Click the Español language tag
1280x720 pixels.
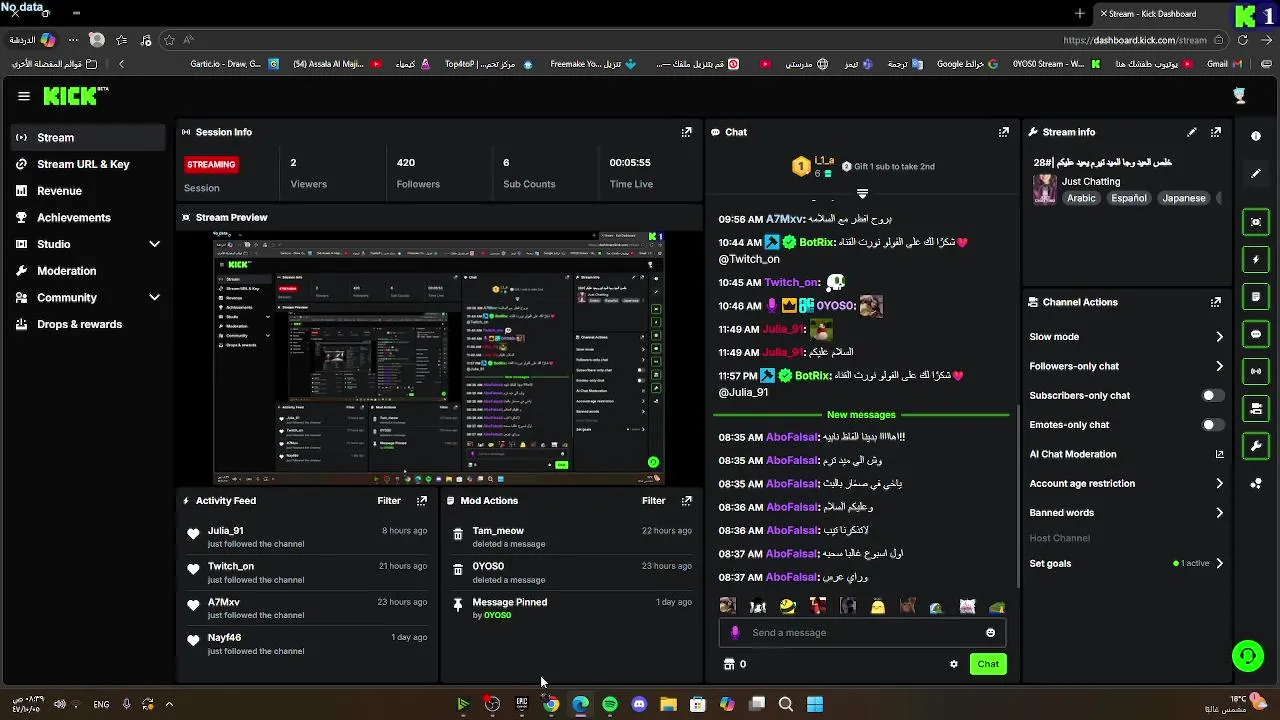coord(1128,198)
